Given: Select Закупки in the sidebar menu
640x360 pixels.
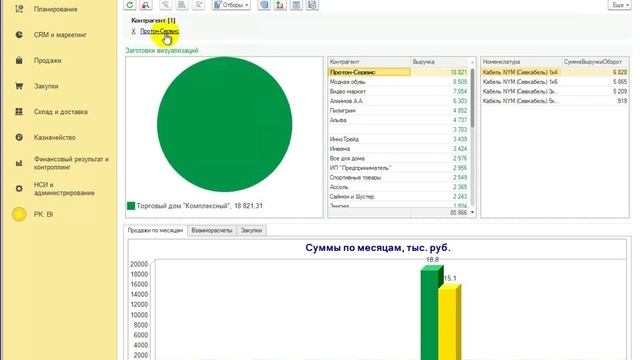Looking at the screenshot, I should click(46, 86).
